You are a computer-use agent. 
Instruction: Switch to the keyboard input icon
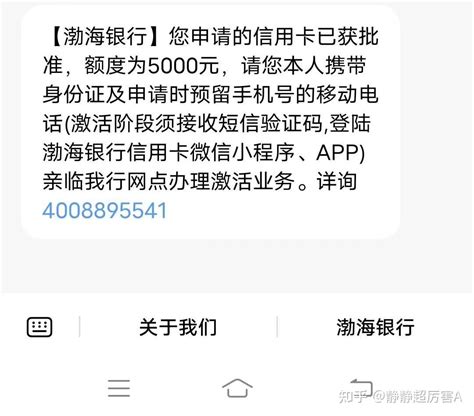39,327
